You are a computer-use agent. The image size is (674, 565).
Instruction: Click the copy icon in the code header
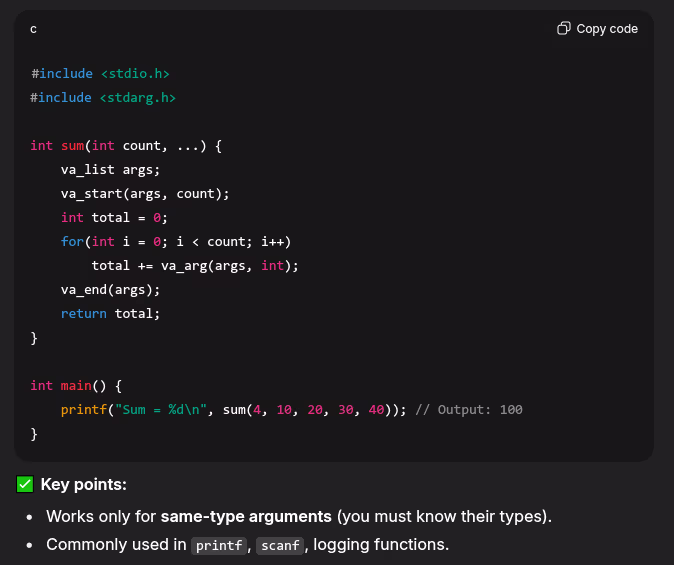click(x=564, y=29)
